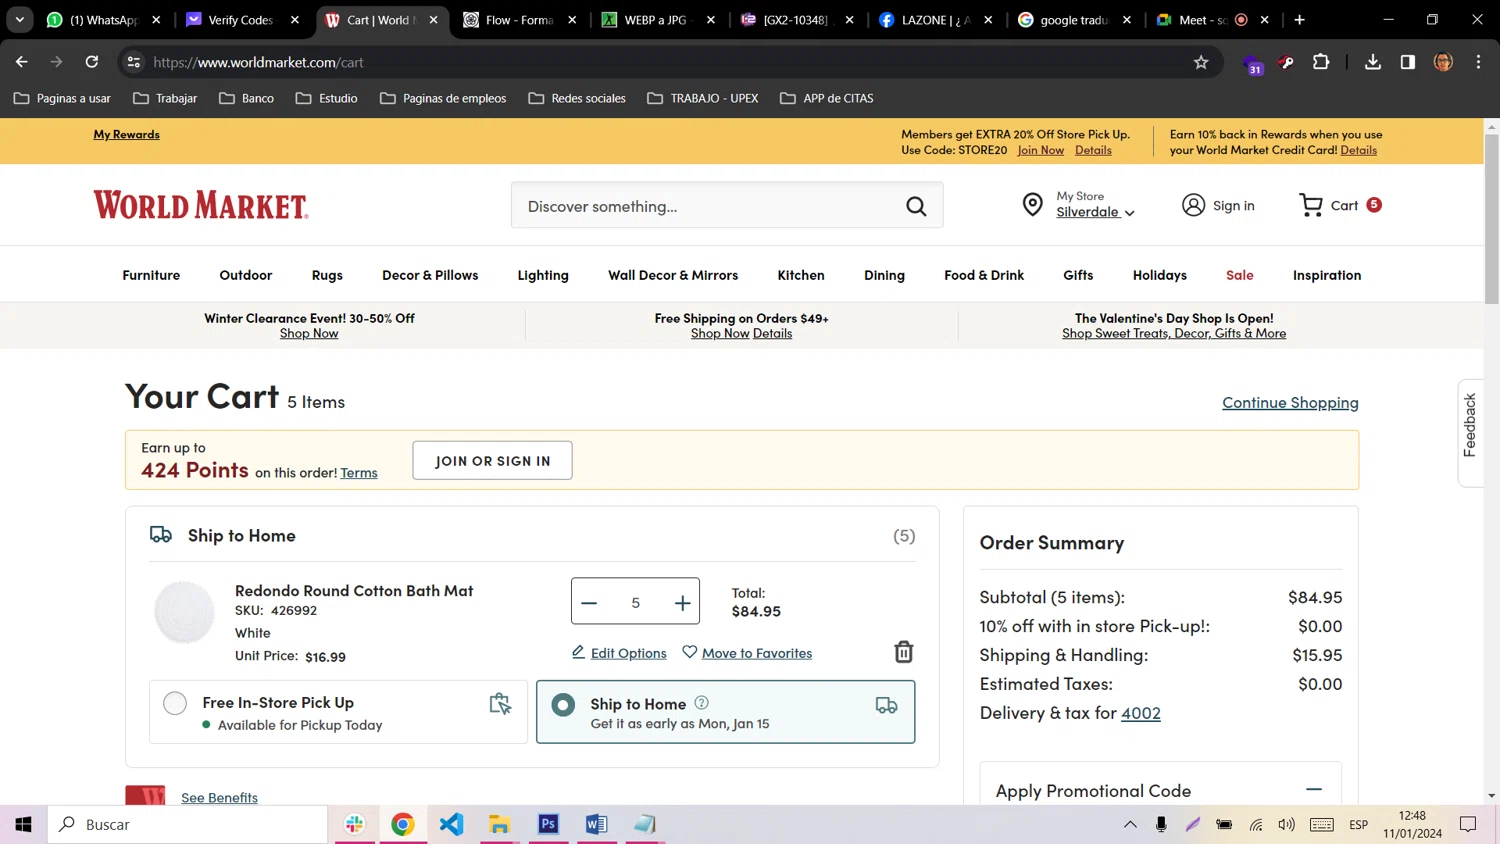
Task: Open the Kitchen menu
Action: (x=801, y=275)
